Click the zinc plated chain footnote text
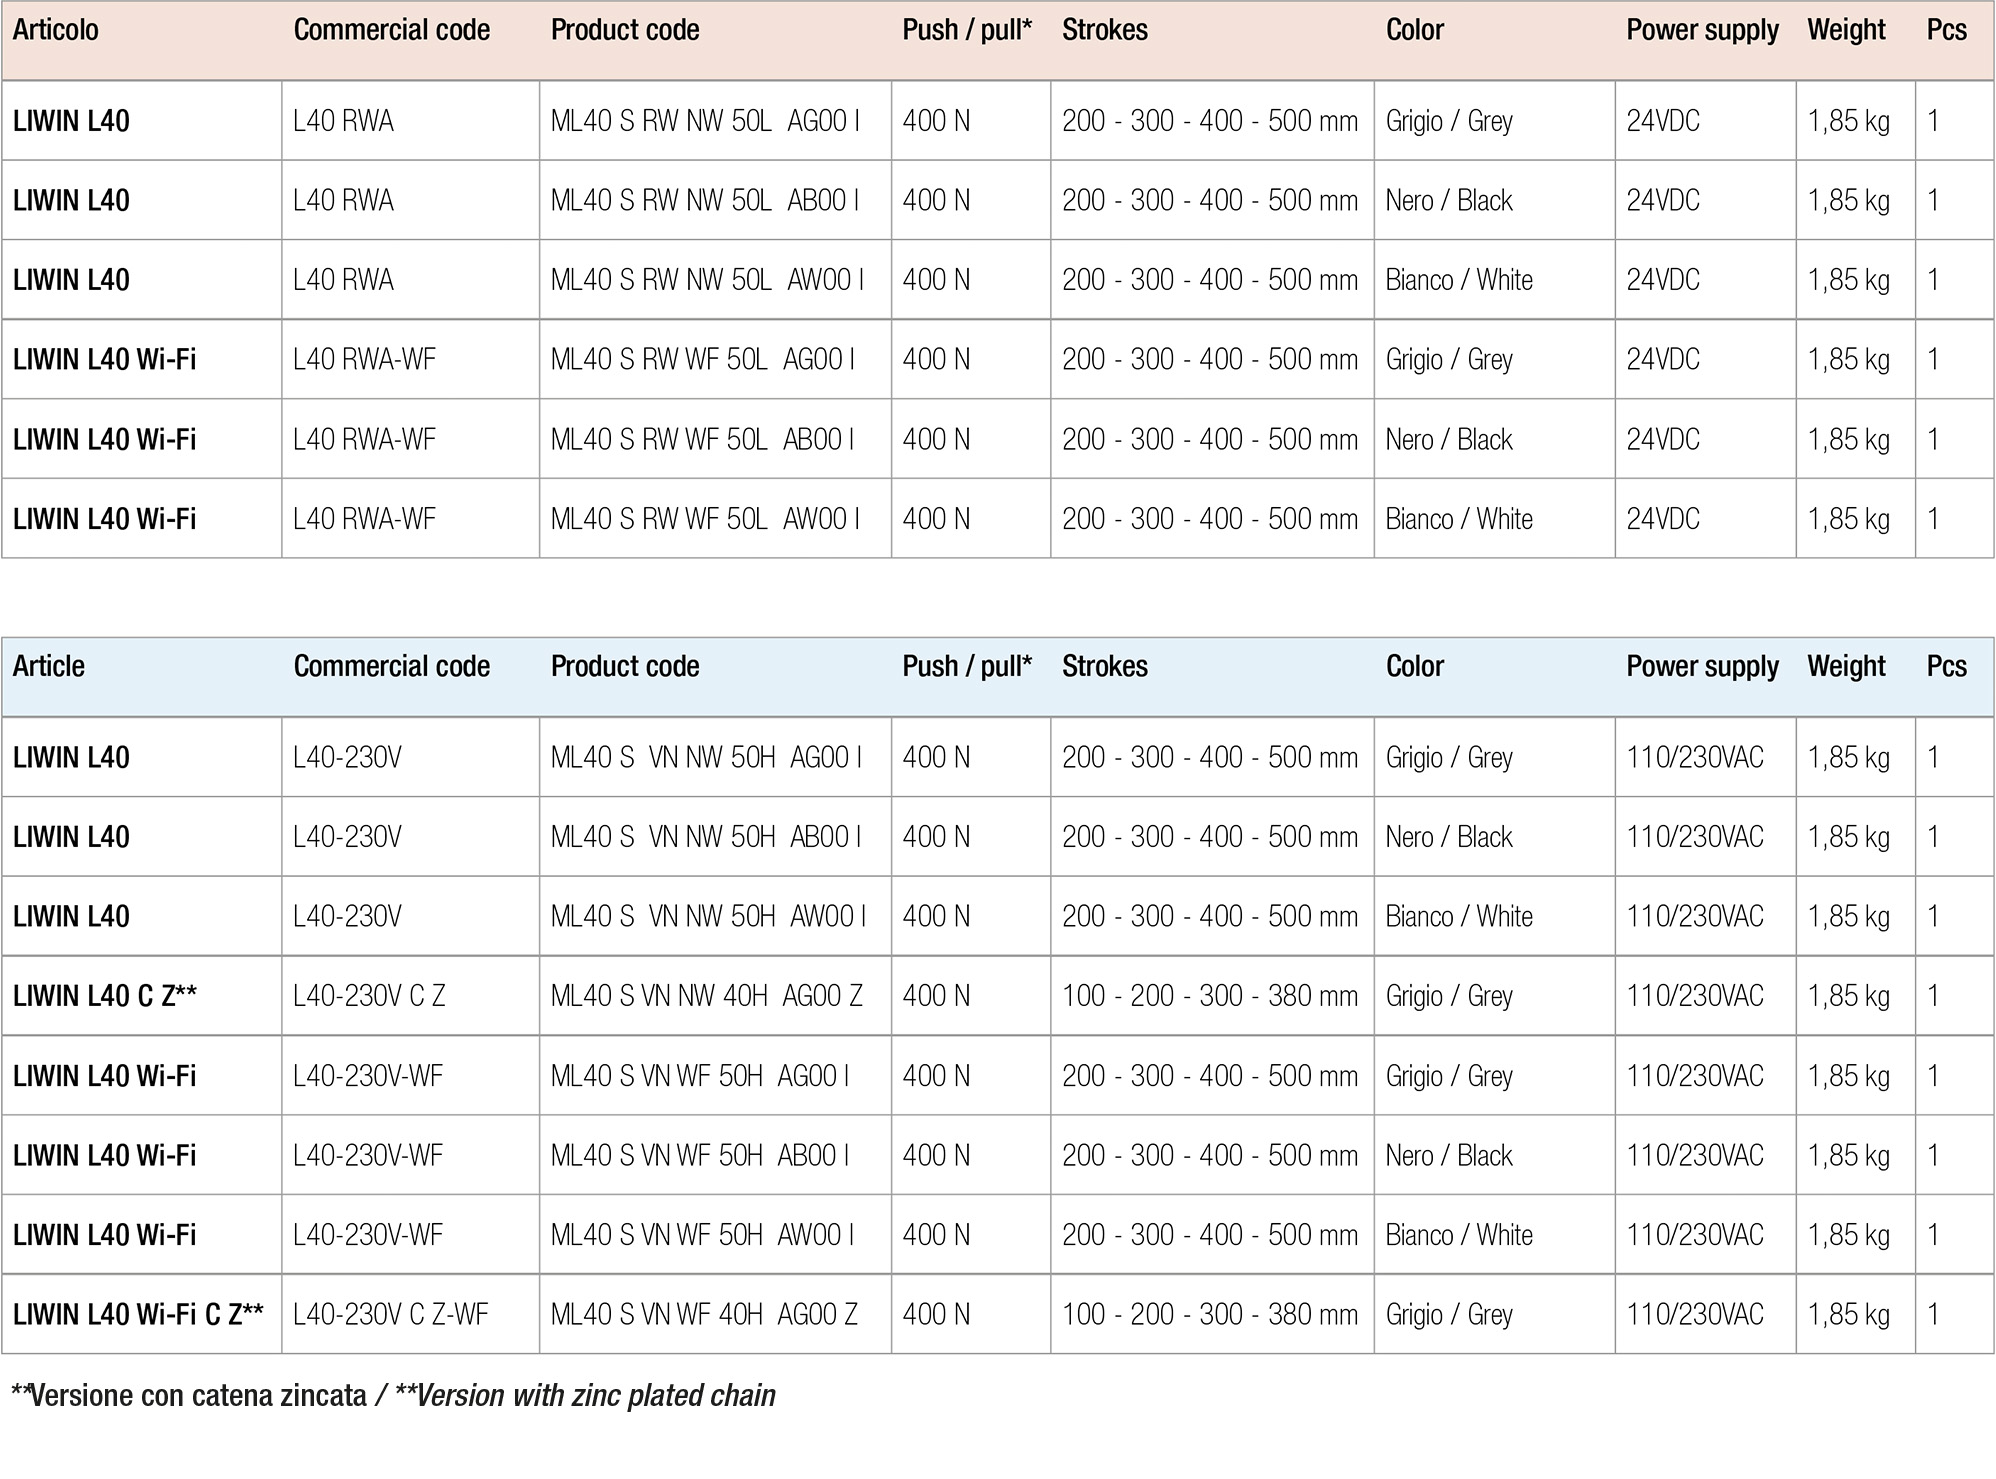 pyautogui.click(x=393, y=1395)
